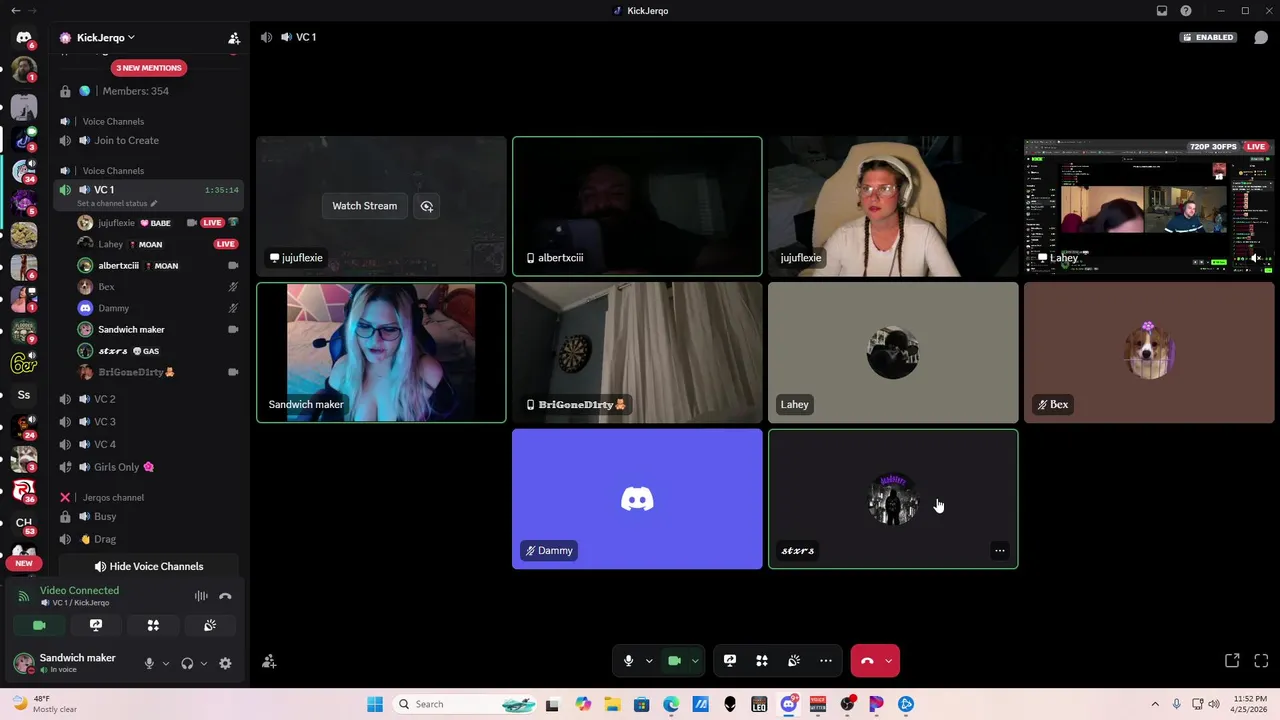The width and height of the screenshot is (1280, 720).
Task: Open disconnect options chevron on red button
Action: (888, 661)
